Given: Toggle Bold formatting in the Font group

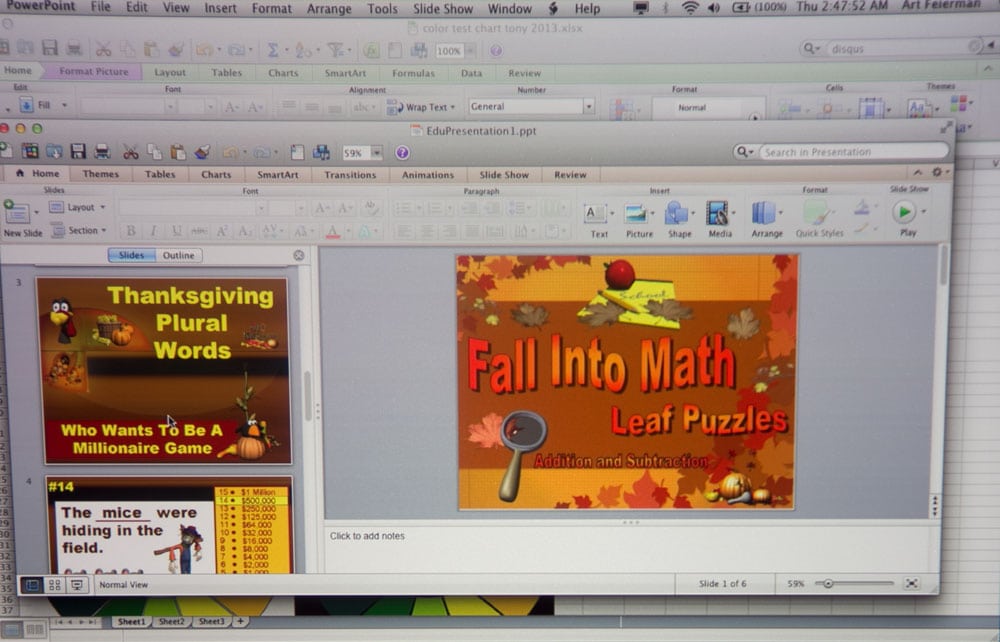Looking at the screenshot, I should (131, 231).
